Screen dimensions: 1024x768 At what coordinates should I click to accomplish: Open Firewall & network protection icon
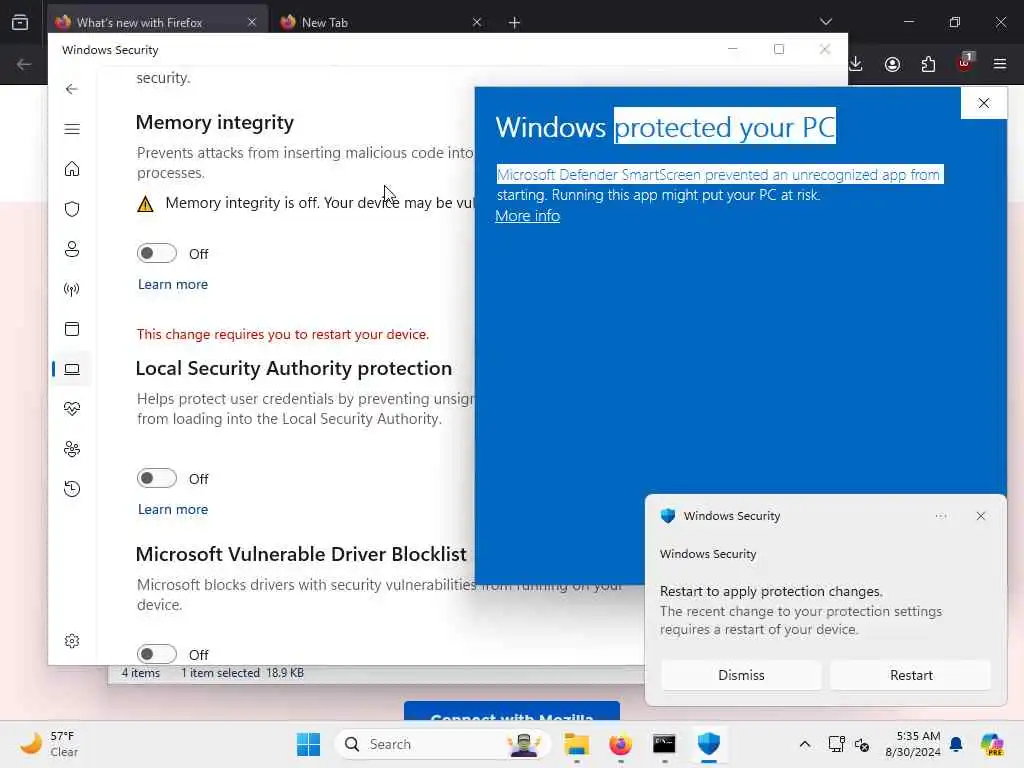point(72,289)
